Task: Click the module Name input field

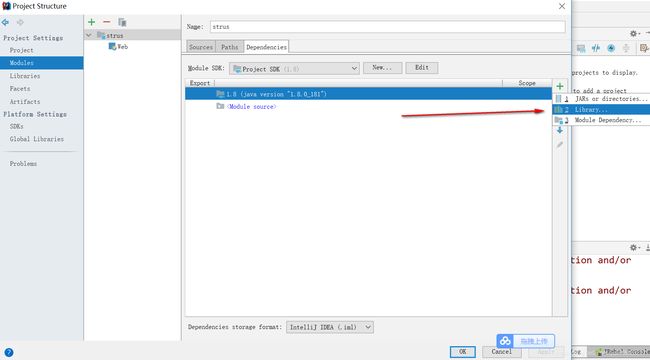Action: [388, 27]
